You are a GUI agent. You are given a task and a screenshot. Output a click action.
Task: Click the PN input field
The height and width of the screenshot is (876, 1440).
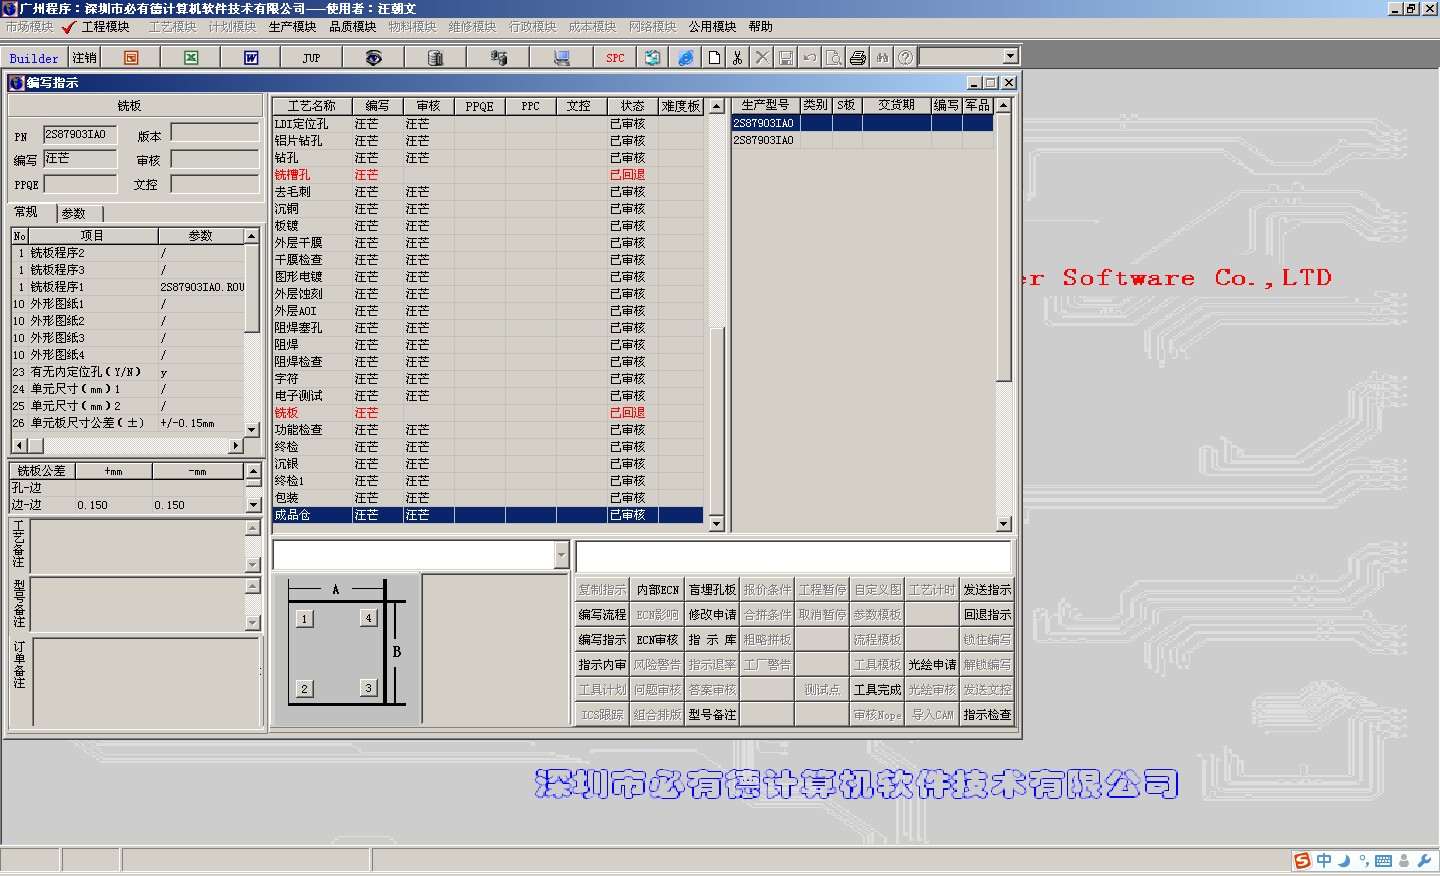pos(80,135)
